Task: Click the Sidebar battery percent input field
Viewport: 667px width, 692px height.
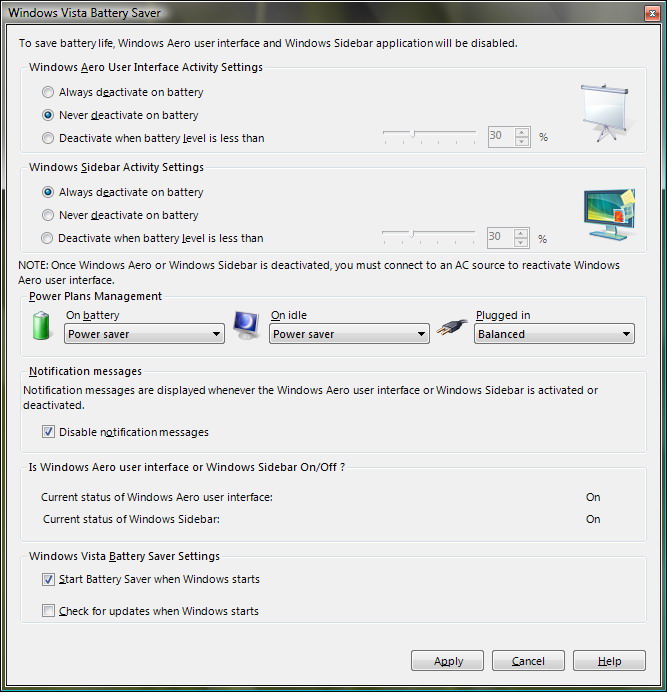Action: tap(500, 237)
